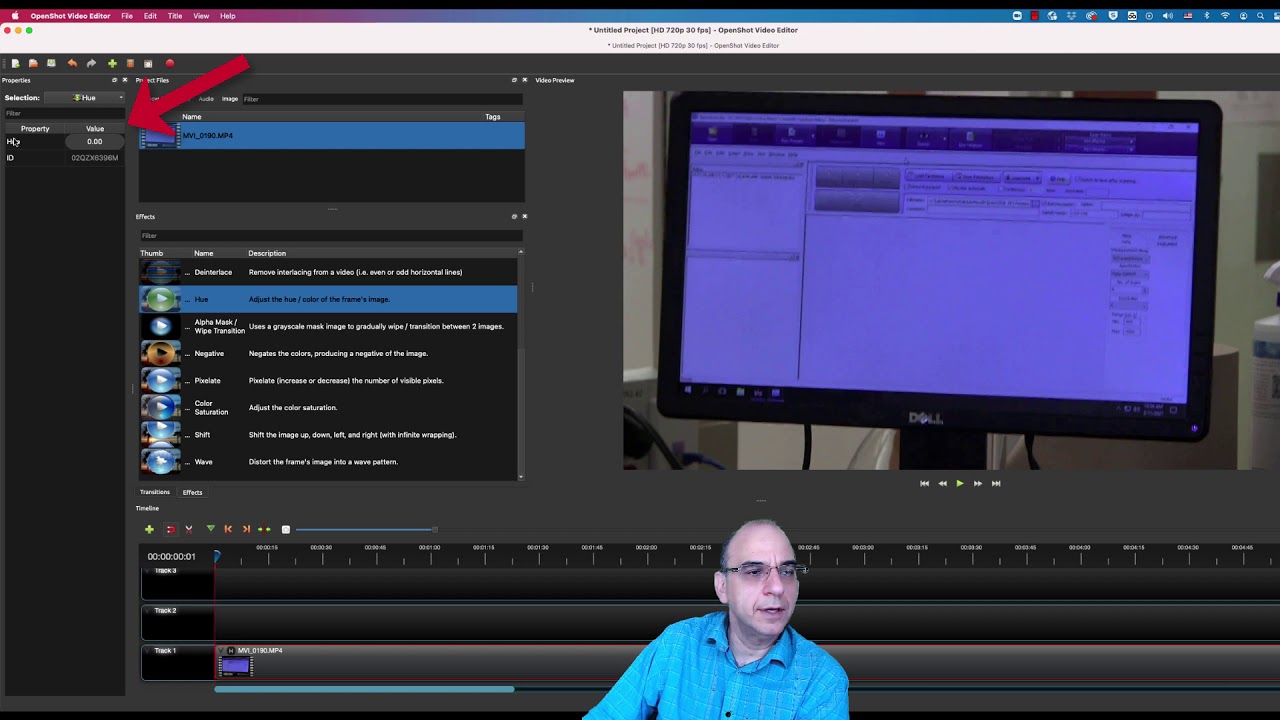This screenshot has width=1280, height=720.
Task: Click the Undo arrow icon
Action: click(x=72, y=63)
